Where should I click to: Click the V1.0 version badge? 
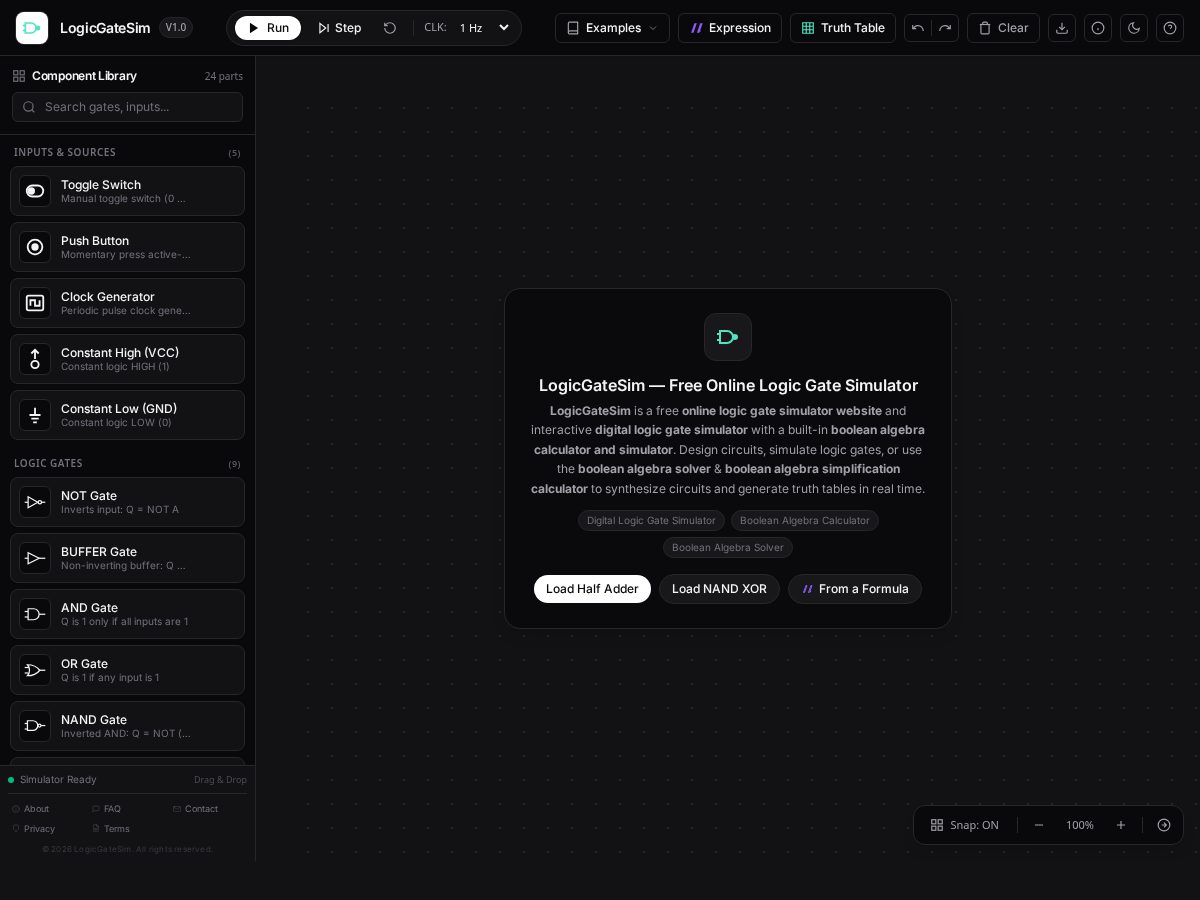pyautogui.click(x=176, y=28)
